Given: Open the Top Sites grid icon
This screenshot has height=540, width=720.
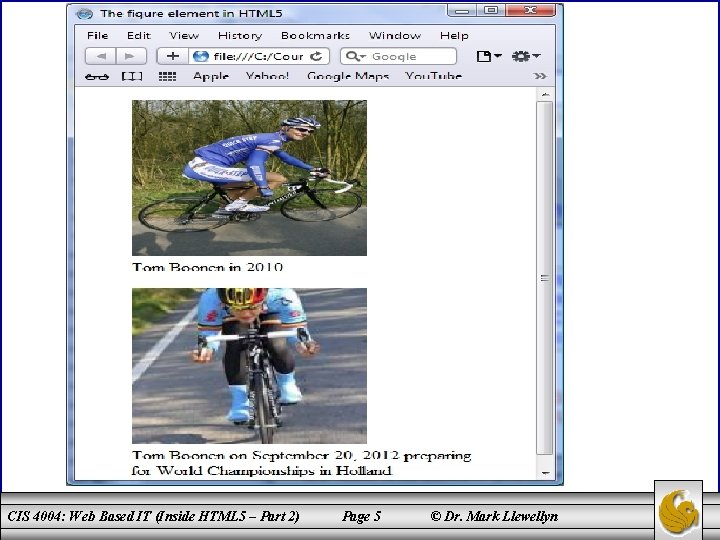Looking at the screenshot, I should (167, 76).
